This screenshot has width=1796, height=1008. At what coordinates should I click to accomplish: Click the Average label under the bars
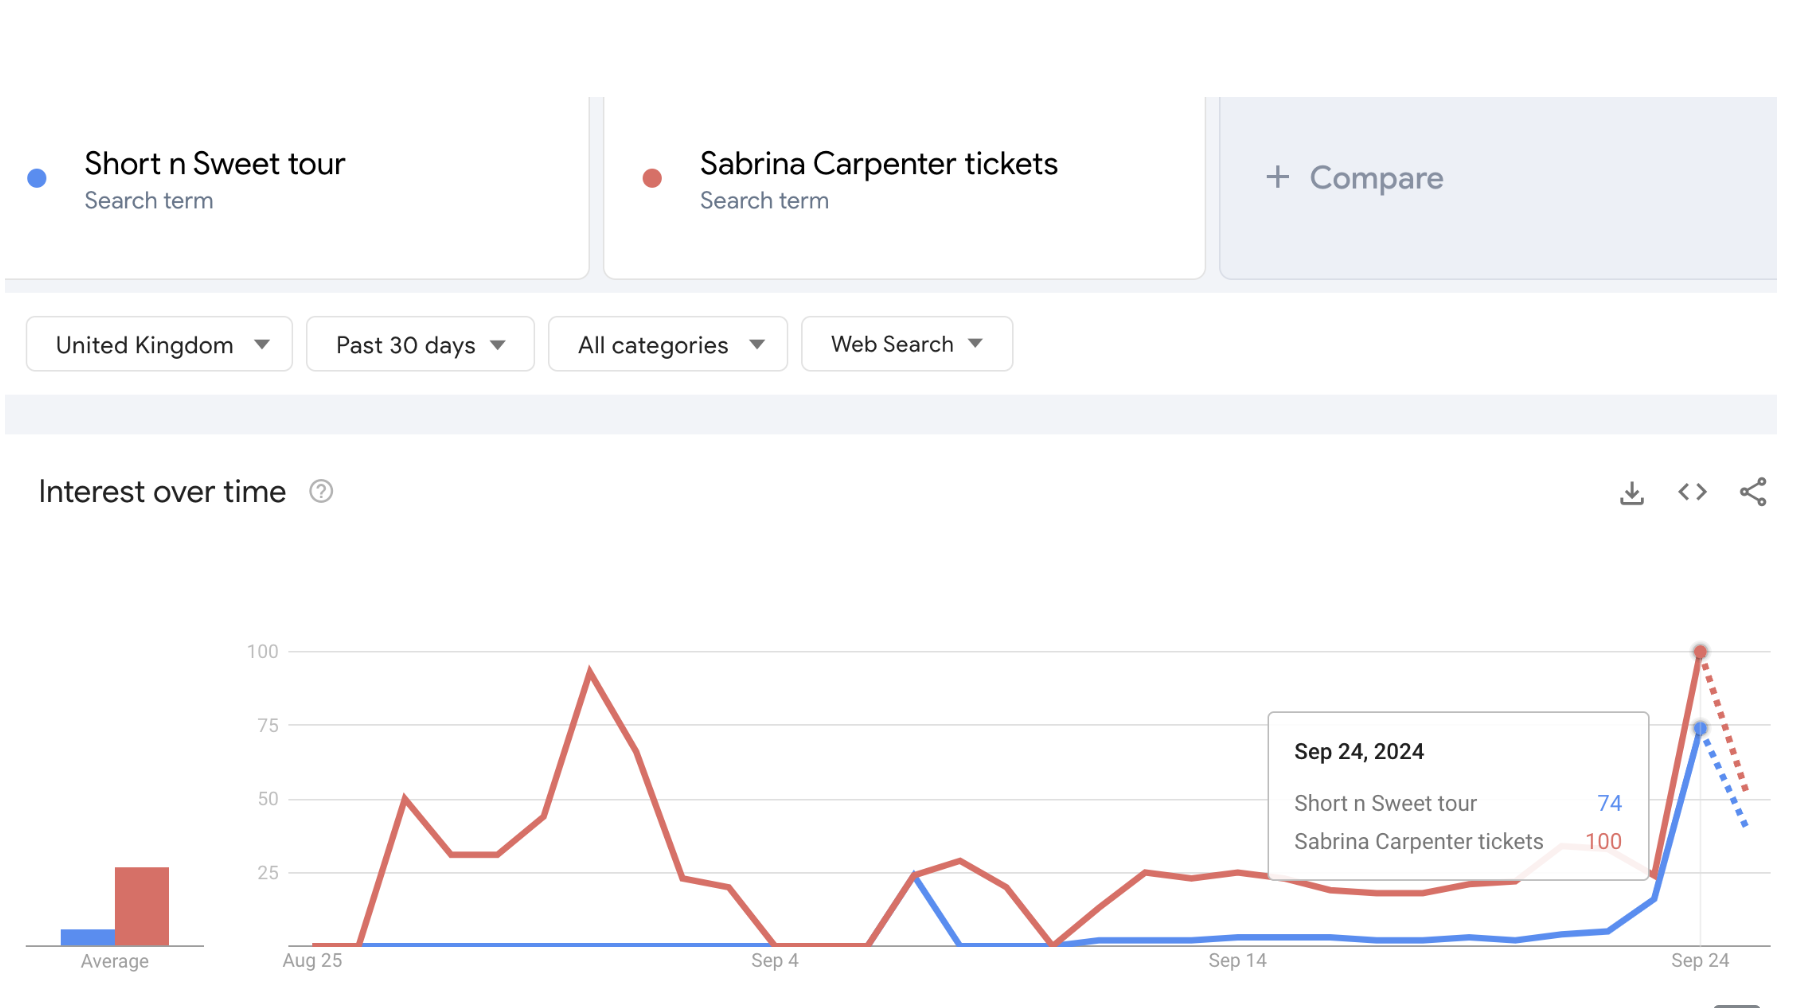point(115,961)
